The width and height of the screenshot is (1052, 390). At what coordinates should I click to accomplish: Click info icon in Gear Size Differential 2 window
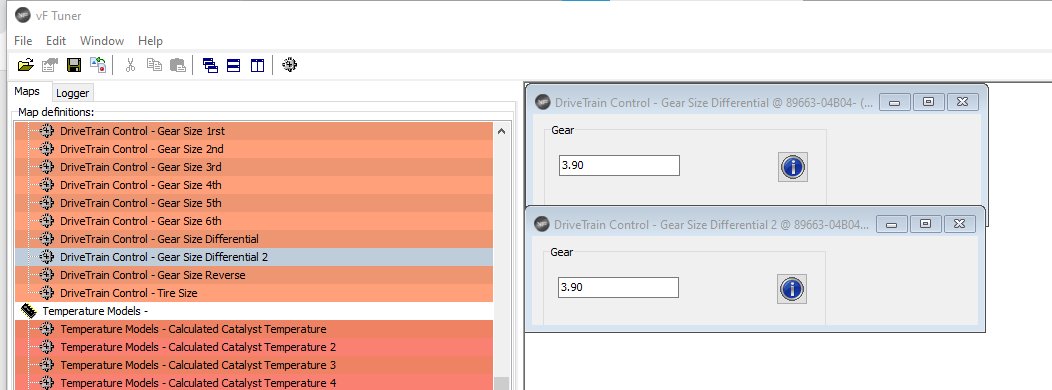pyautogui.click(x=792, y=289)
